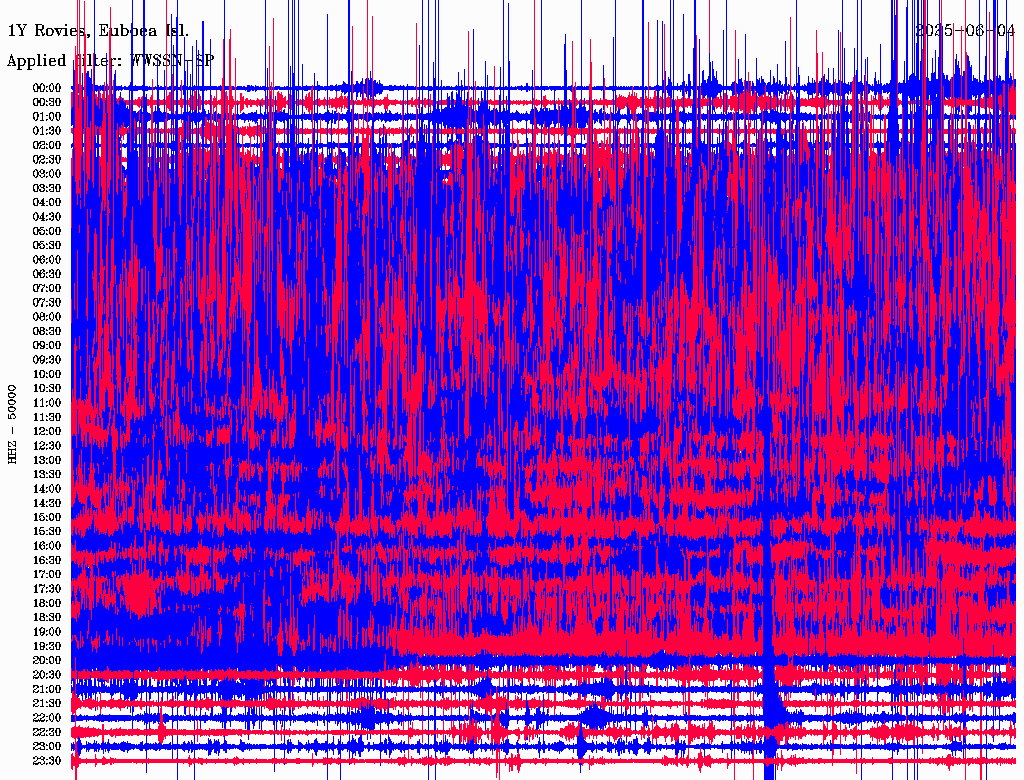Viewport: 1024px width, 780px height.
Task: Select the 14:30 trace label
Action: (x=48, y=503)
